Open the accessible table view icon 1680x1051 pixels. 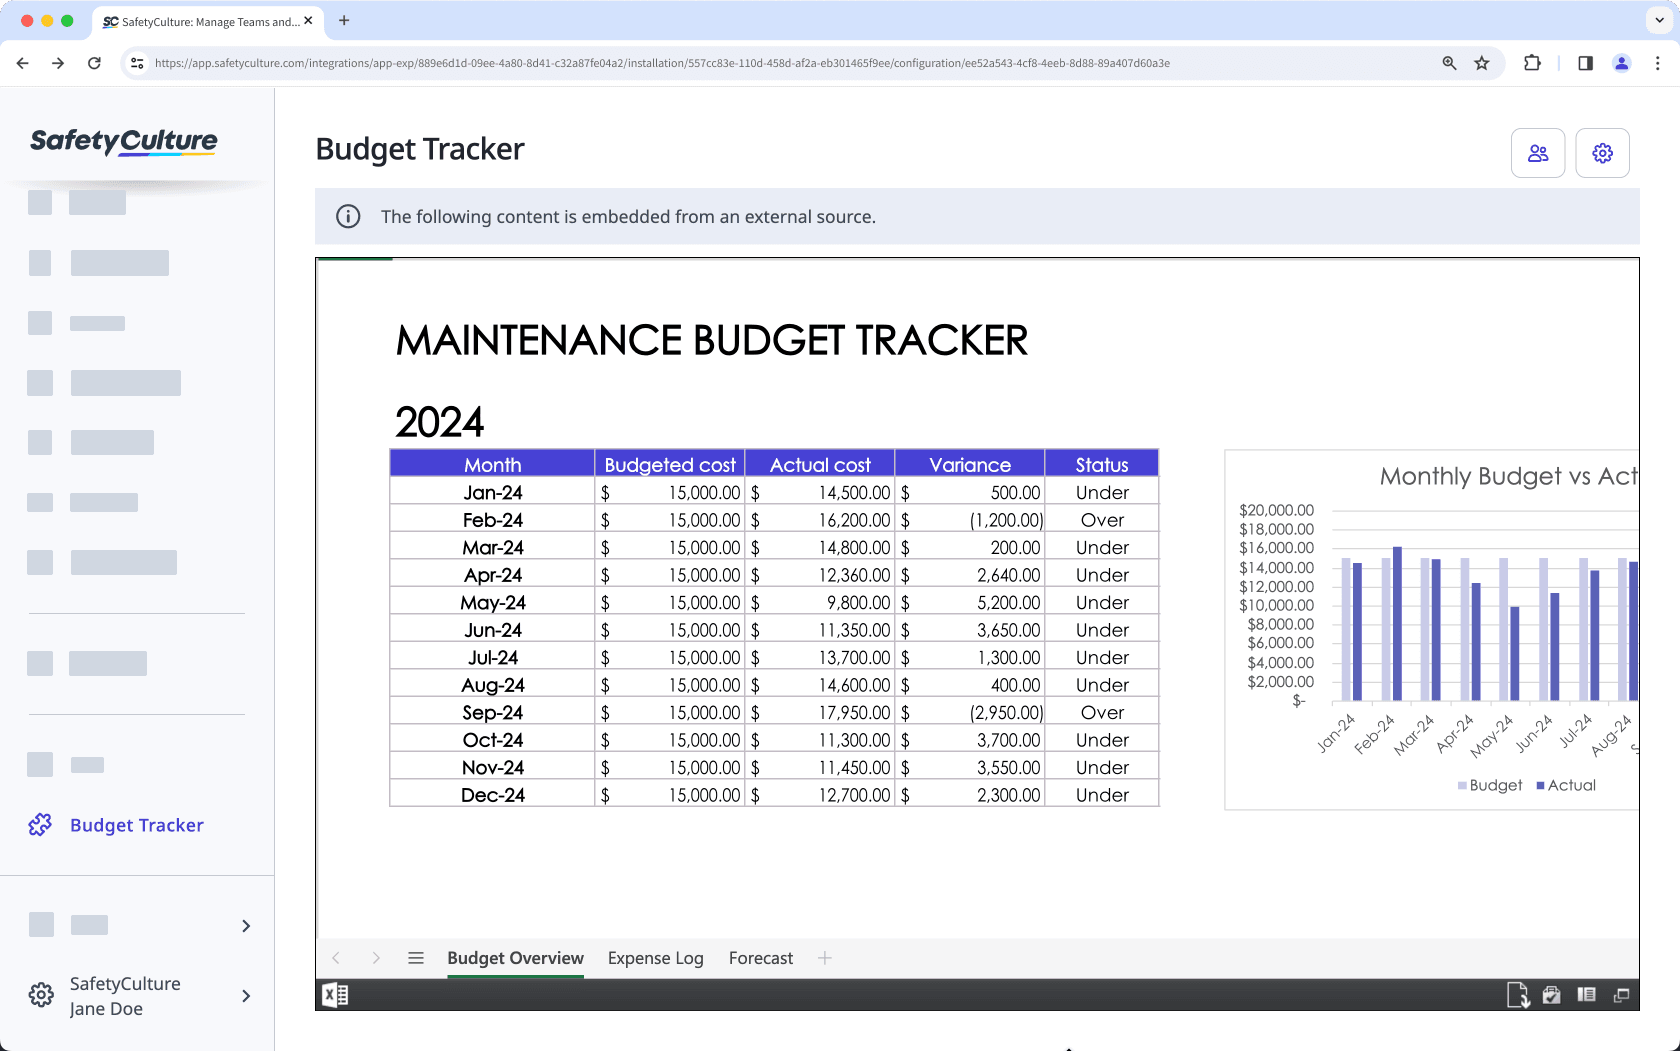click(1586, 994)
